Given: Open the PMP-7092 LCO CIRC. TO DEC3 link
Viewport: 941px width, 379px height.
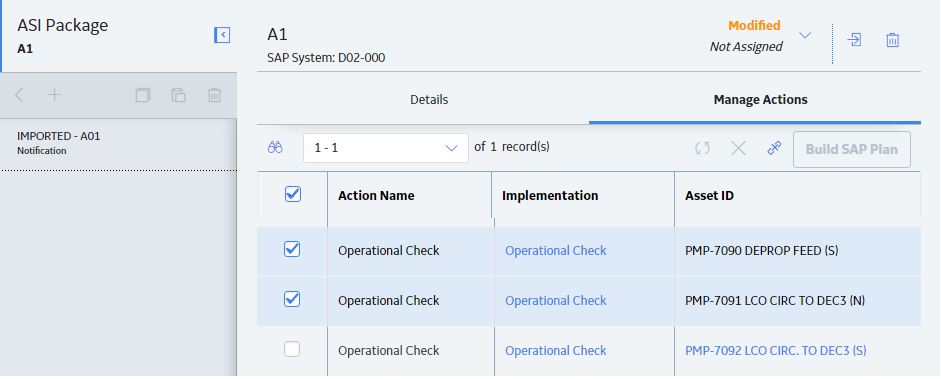Looking at the screenshot, I should [775, 350].
